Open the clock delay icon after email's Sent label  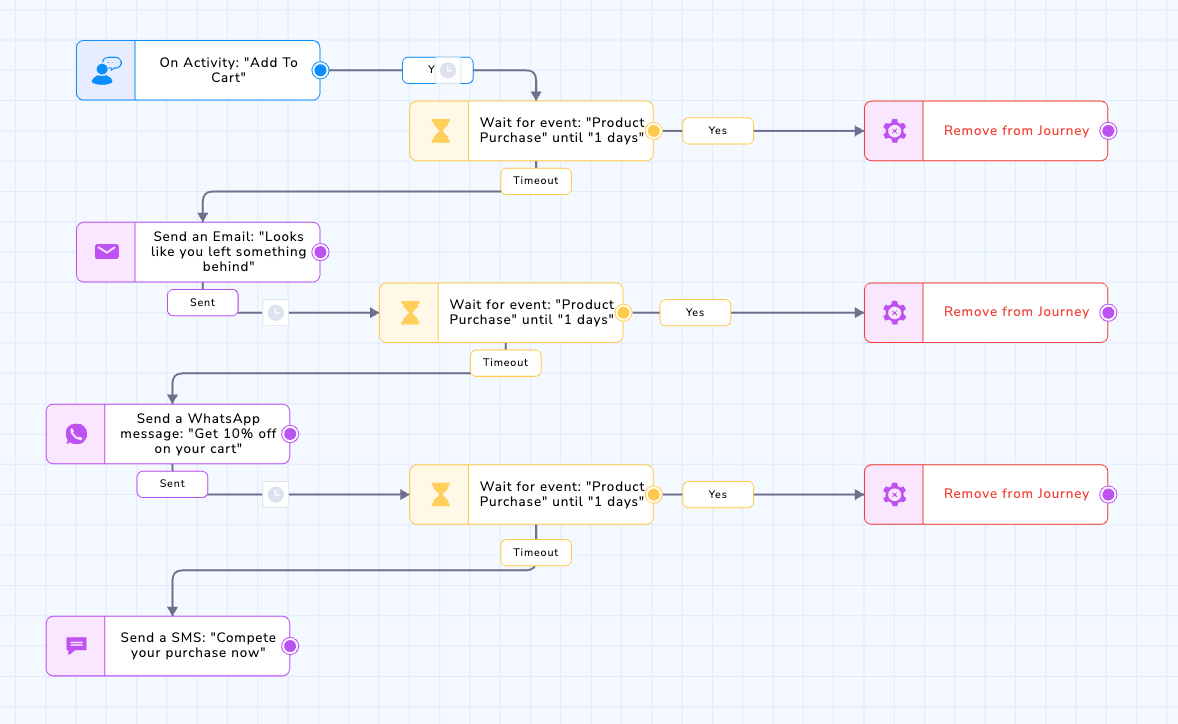tap(276, 312)
